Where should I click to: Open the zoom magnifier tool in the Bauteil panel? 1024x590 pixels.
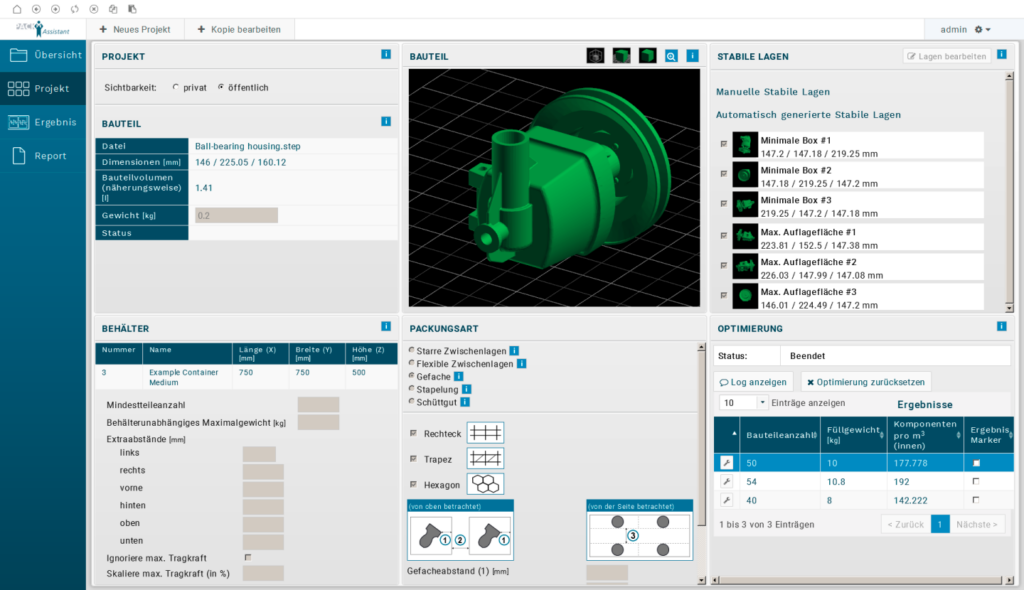click(670, 57)
